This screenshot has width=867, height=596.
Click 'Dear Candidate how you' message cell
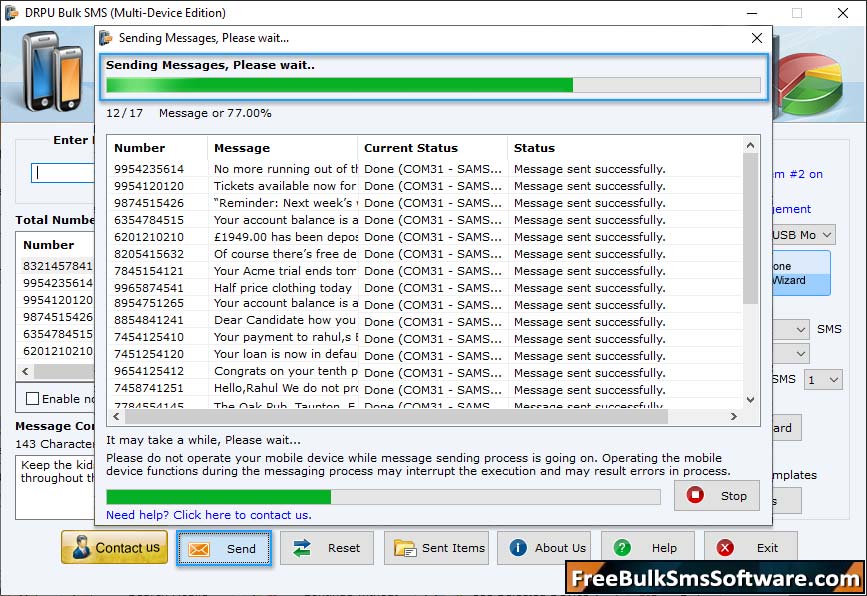click(x=285, y=320)
